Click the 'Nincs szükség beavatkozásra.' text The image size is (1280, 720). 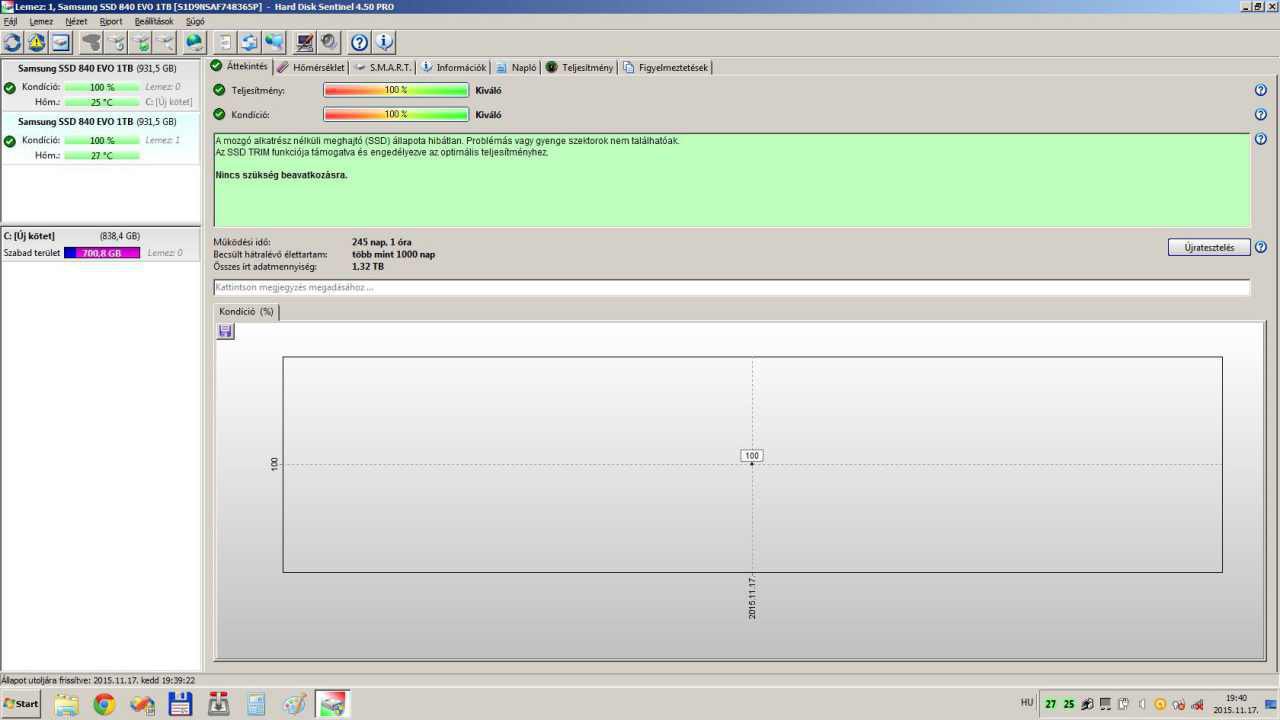click(281, 175)
